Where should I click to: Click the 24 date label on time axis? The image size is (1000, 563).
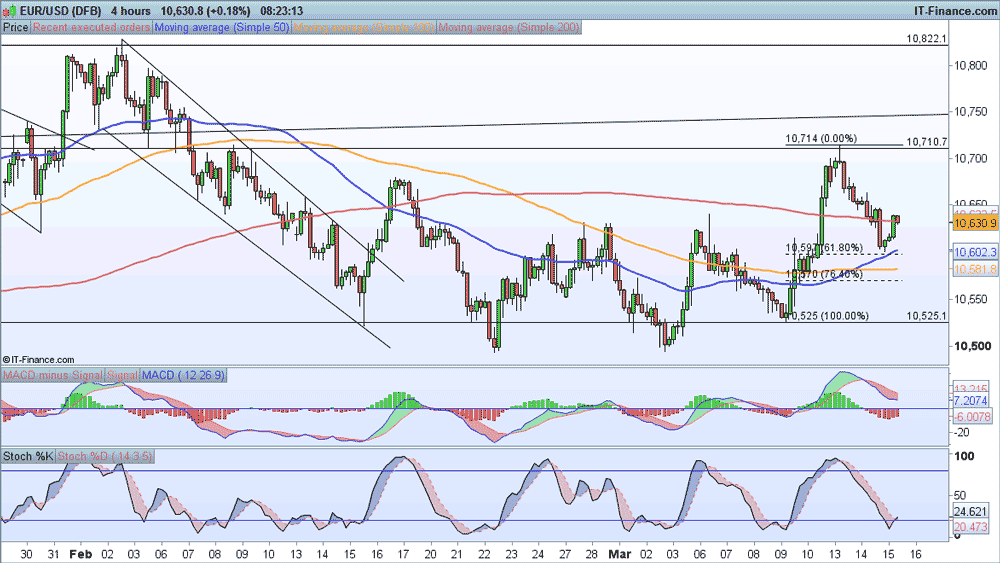[x=538, y=554]
